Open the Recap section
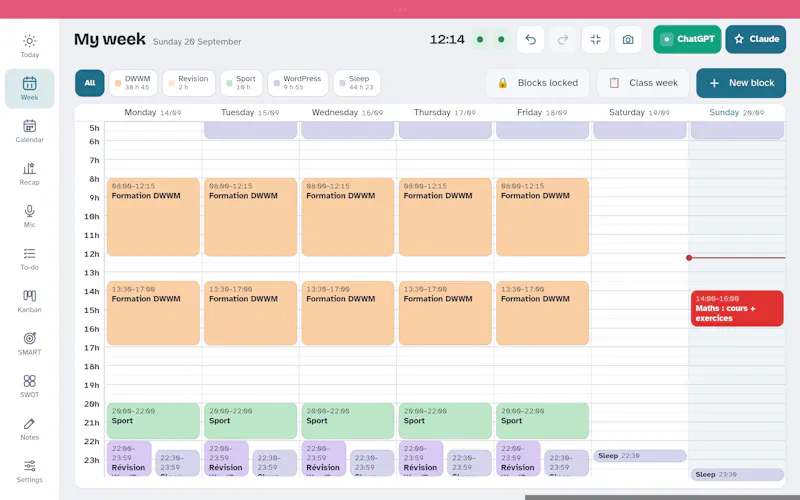 pos(30,173)
